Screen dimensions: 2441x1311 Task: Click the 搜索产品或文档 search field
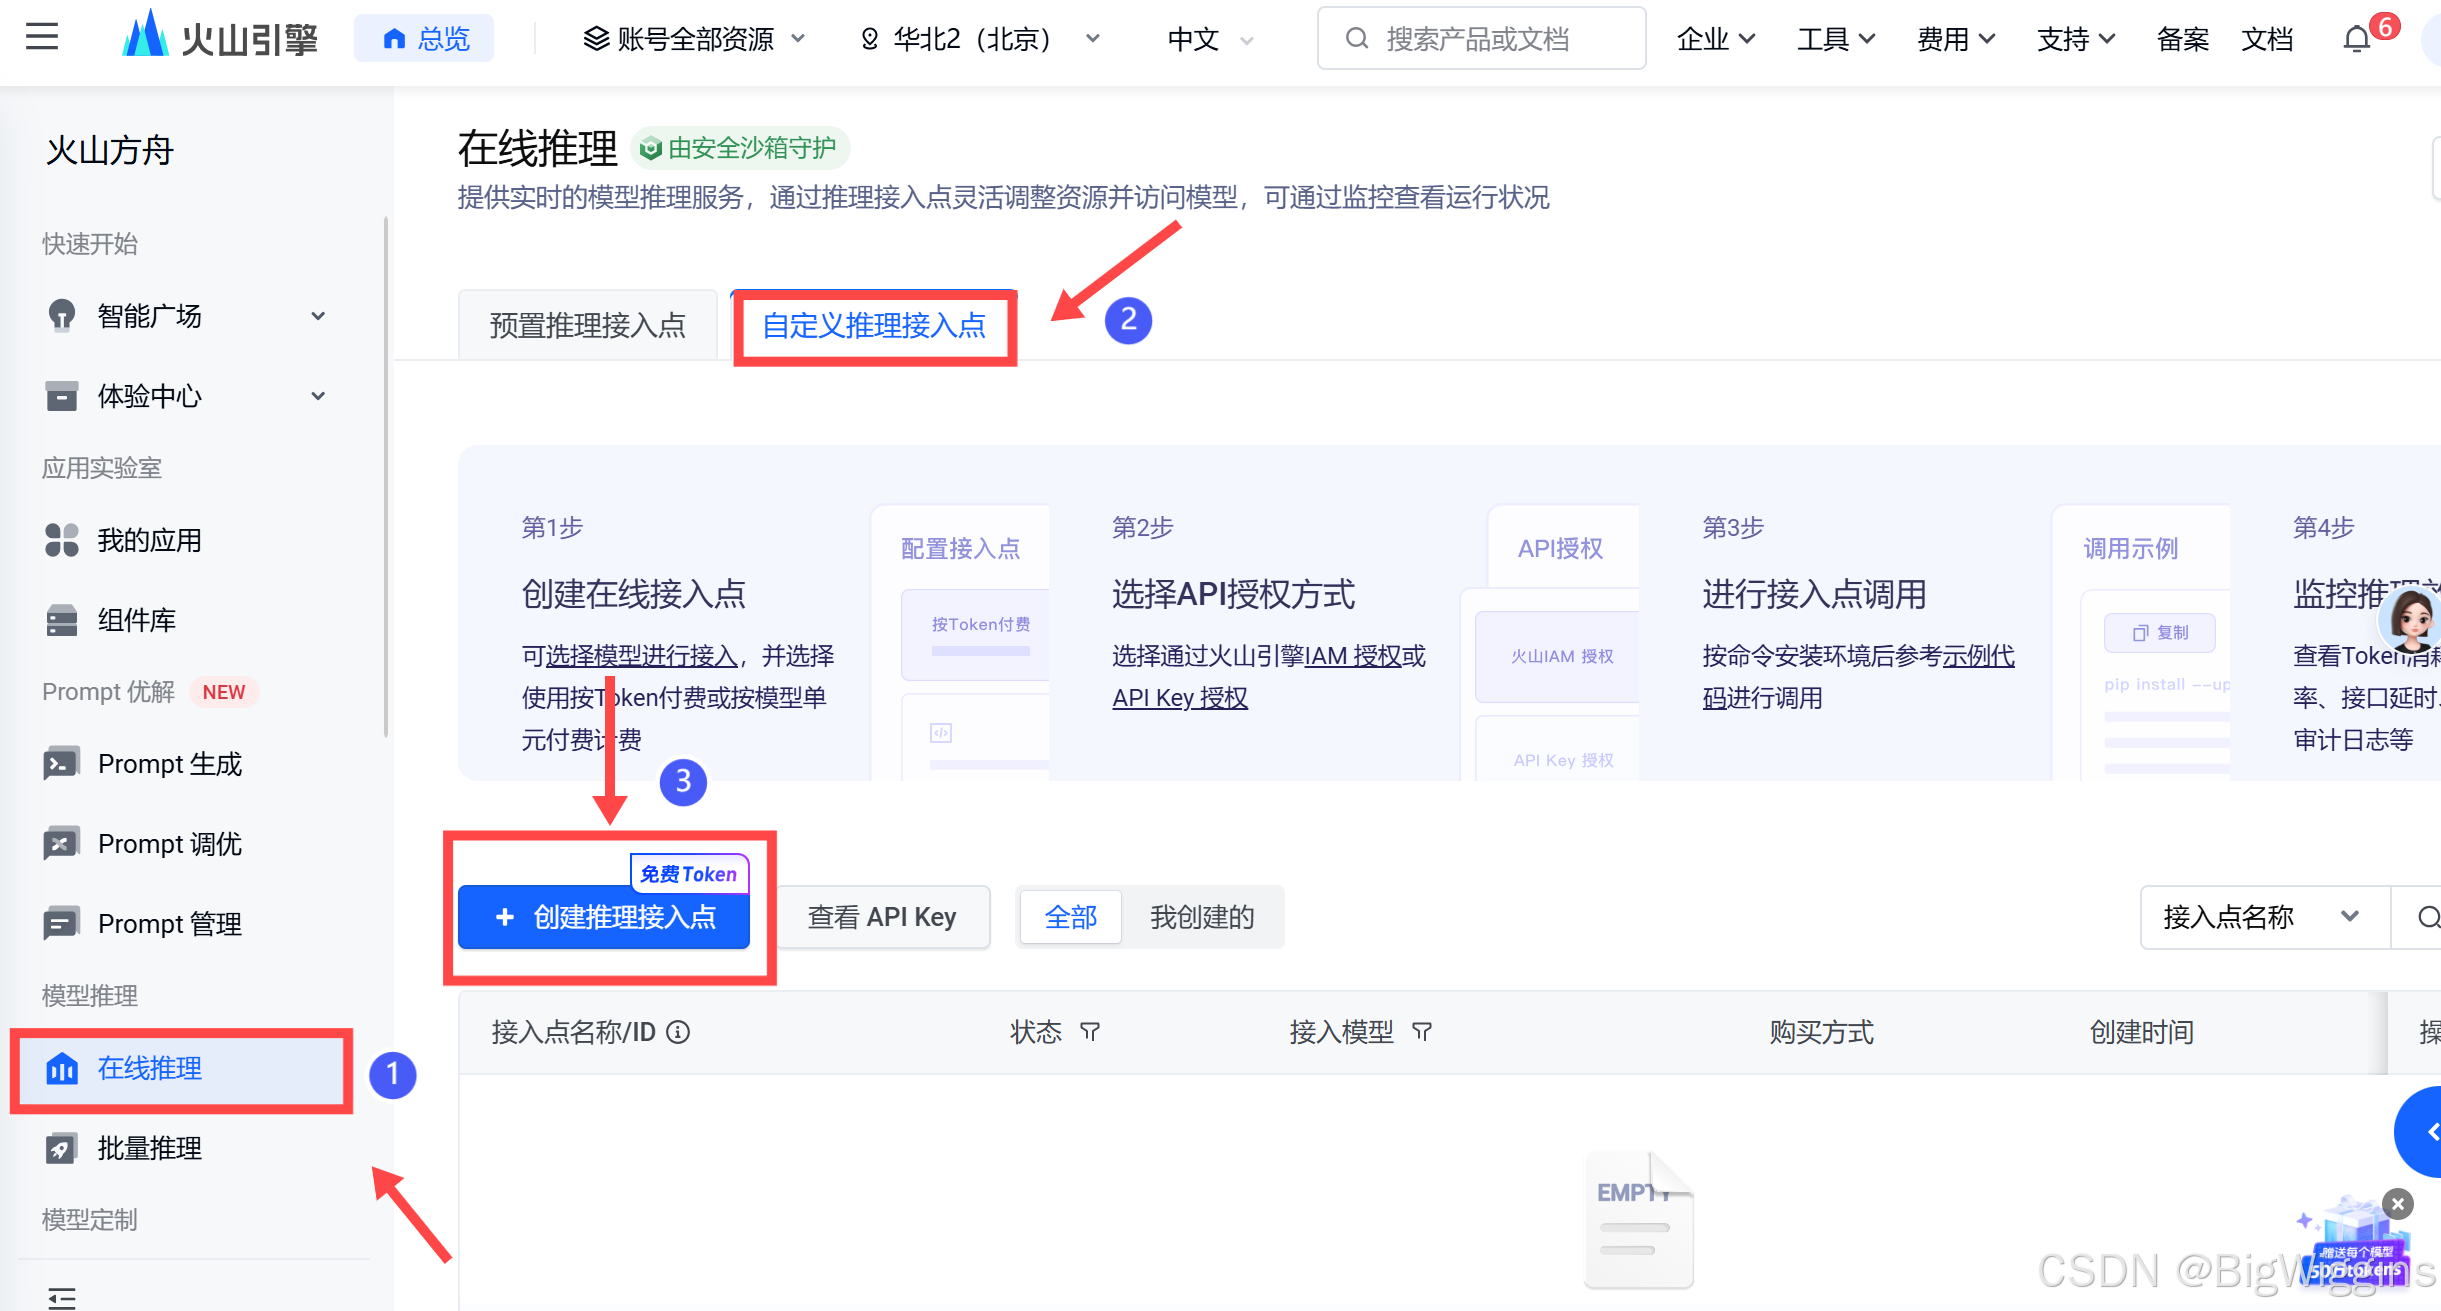(1480, 39)
